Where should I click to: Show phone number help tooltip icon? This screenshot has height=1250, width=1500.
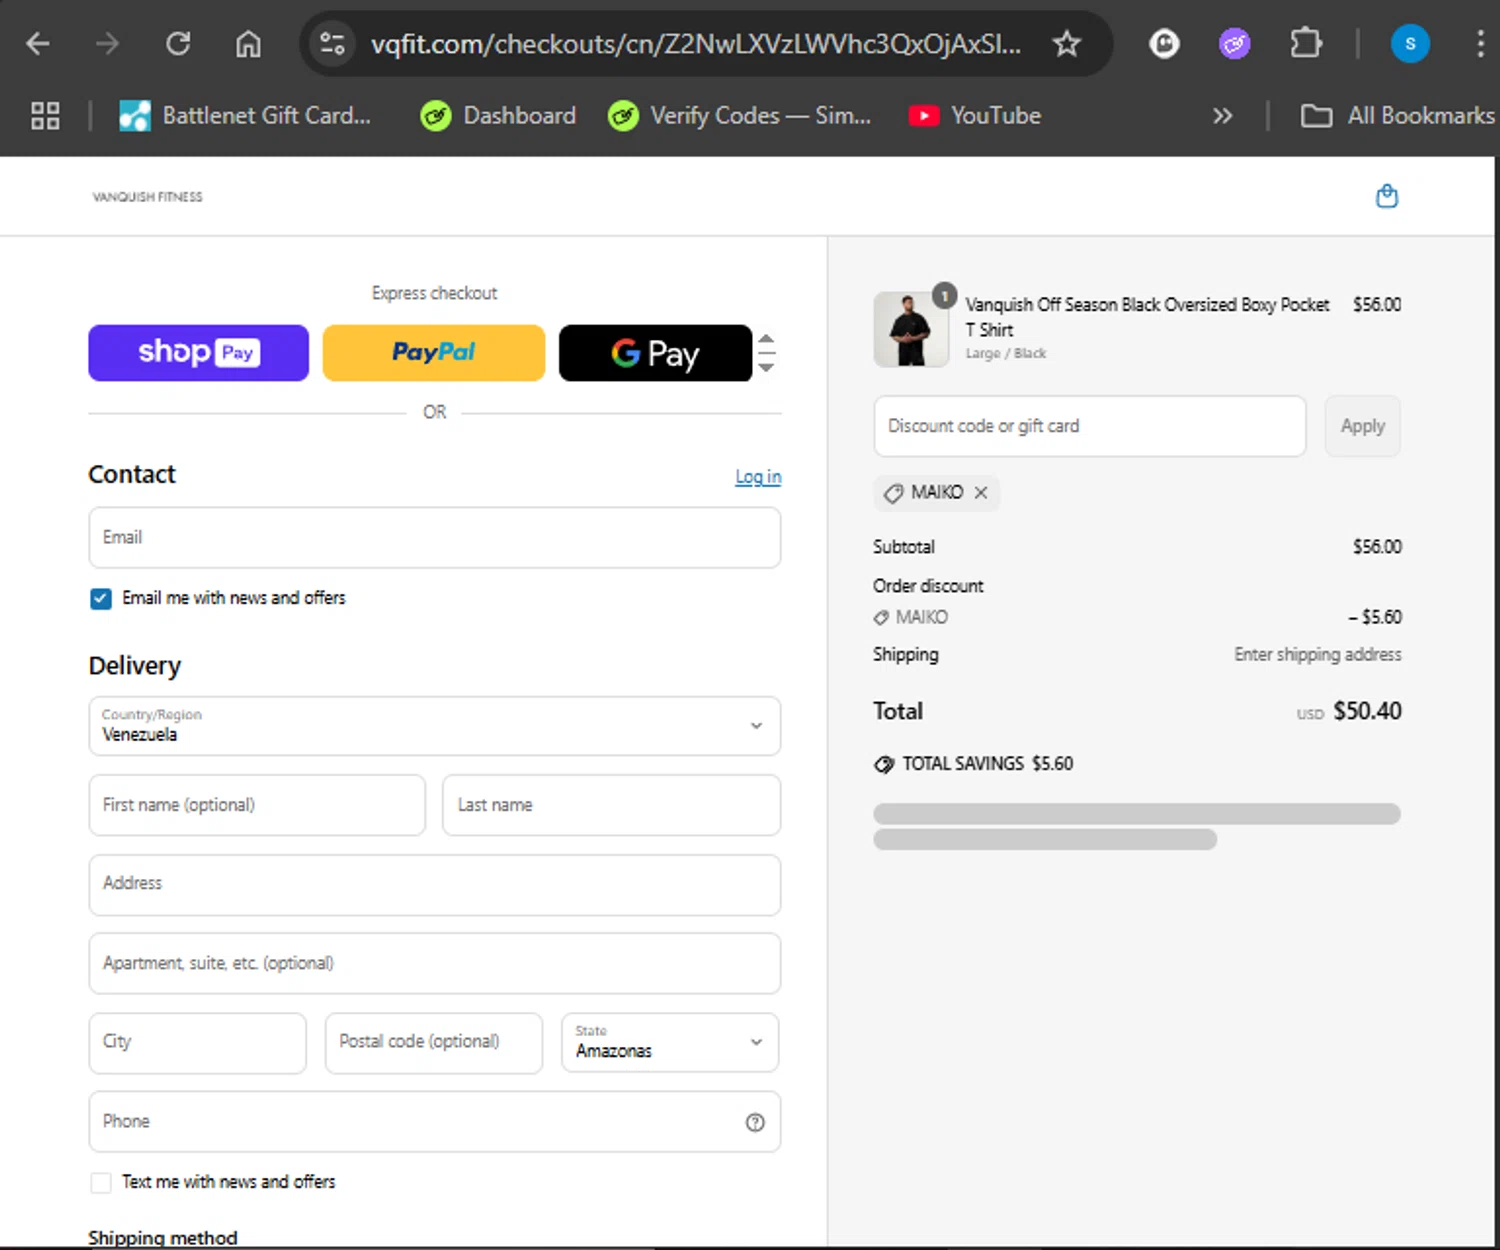(755, 1122)
